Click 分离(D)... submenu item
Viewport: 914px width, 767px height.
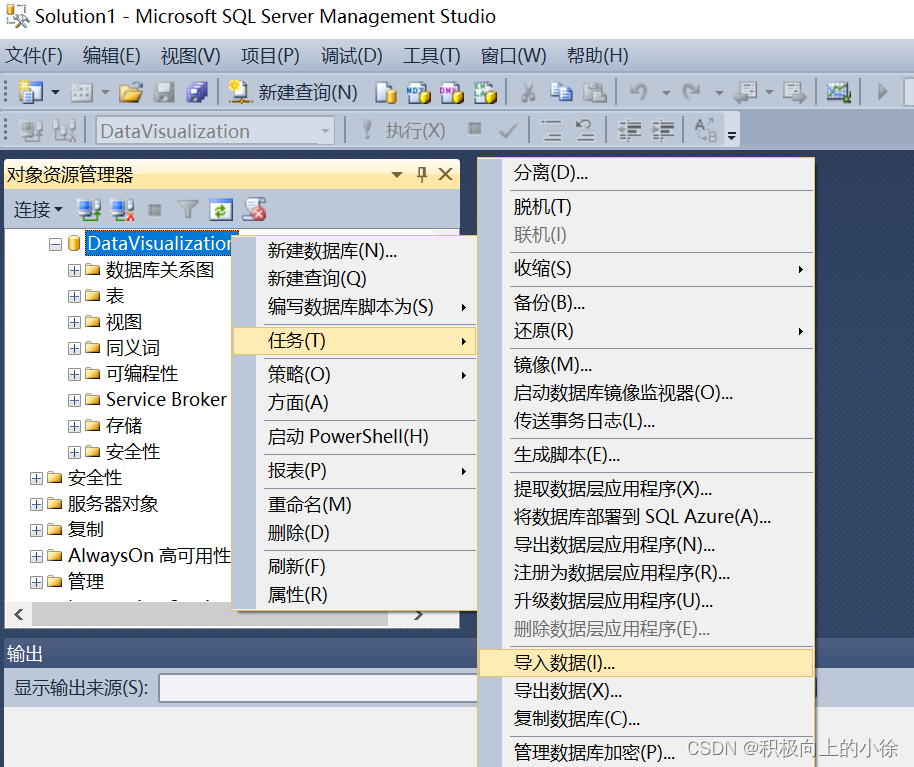646,173
